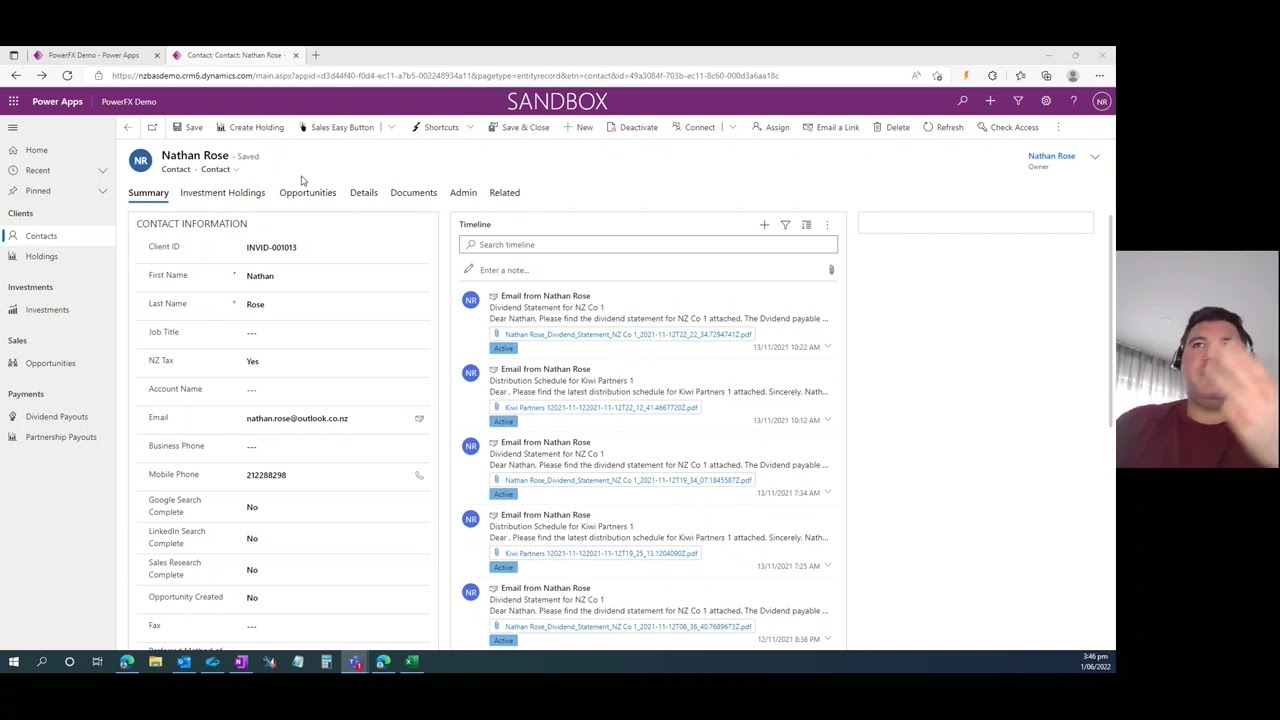
Task: Toggle the NZ Tax Yes value
Action: [252, 361]
